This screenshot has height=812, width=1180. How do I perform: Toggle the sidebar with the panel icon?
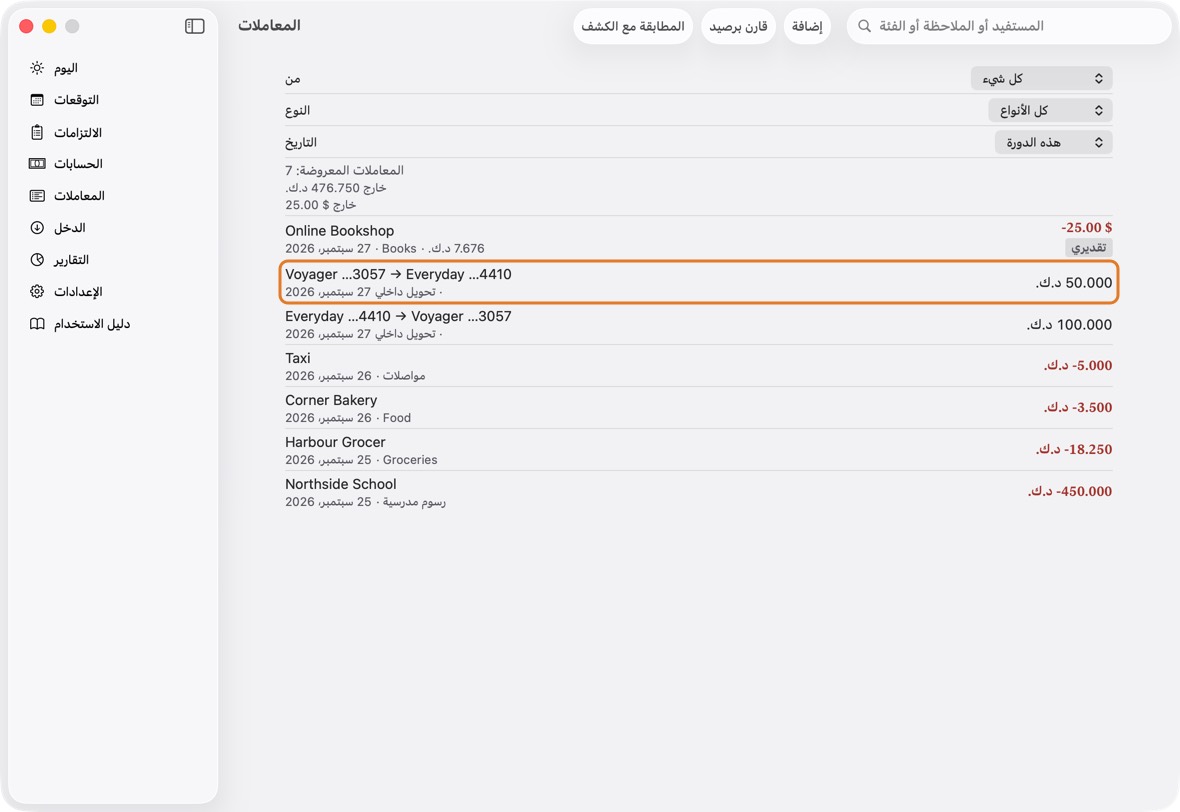tap(194, 26)
